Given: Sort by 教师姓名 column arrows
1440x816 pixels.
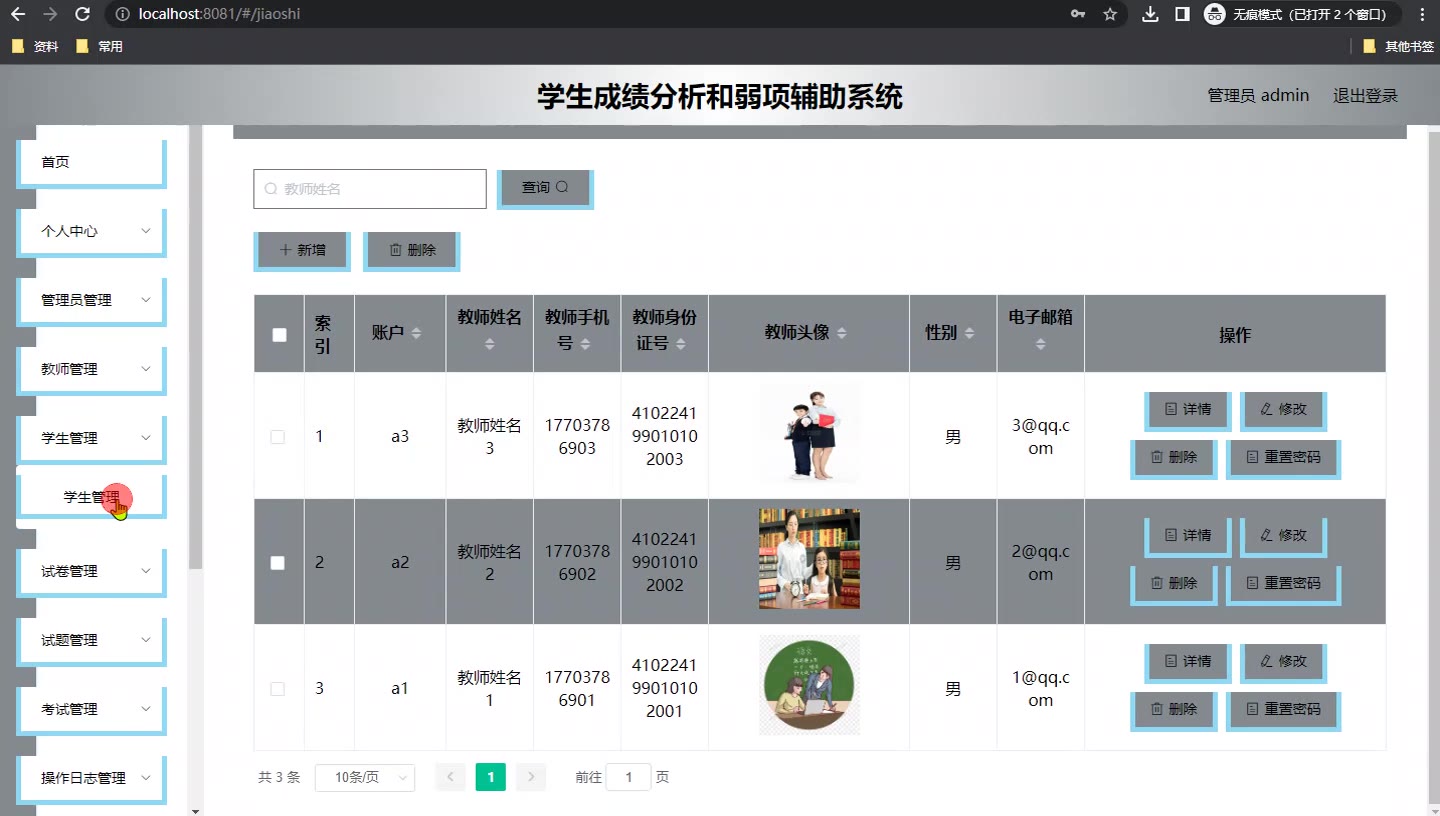Looking at the screenshot, I should 490,344.
